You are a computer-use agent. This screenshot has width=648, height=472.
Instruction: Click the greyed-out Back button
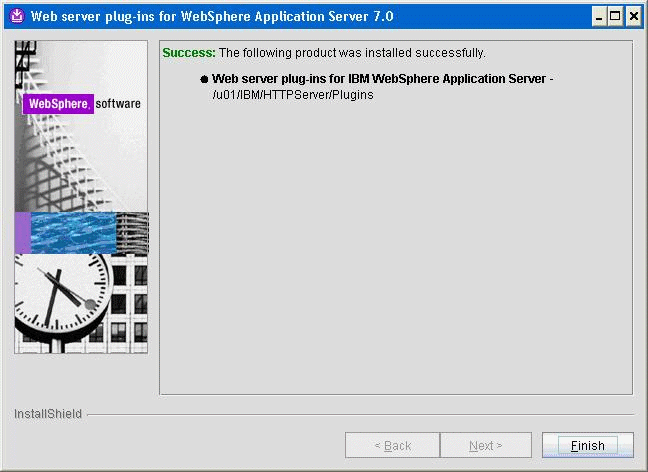392,445
